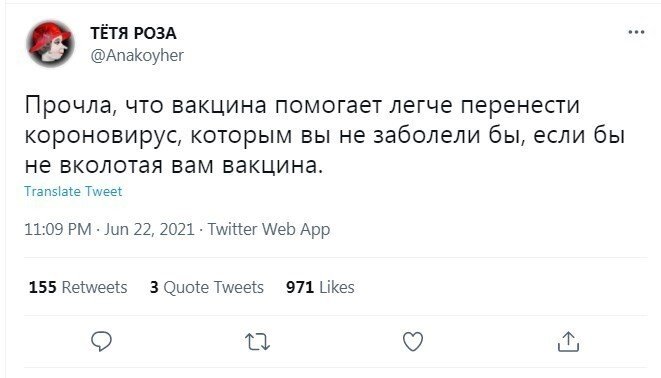
Task: Click the Likes label text
Action: click(337, 287)
